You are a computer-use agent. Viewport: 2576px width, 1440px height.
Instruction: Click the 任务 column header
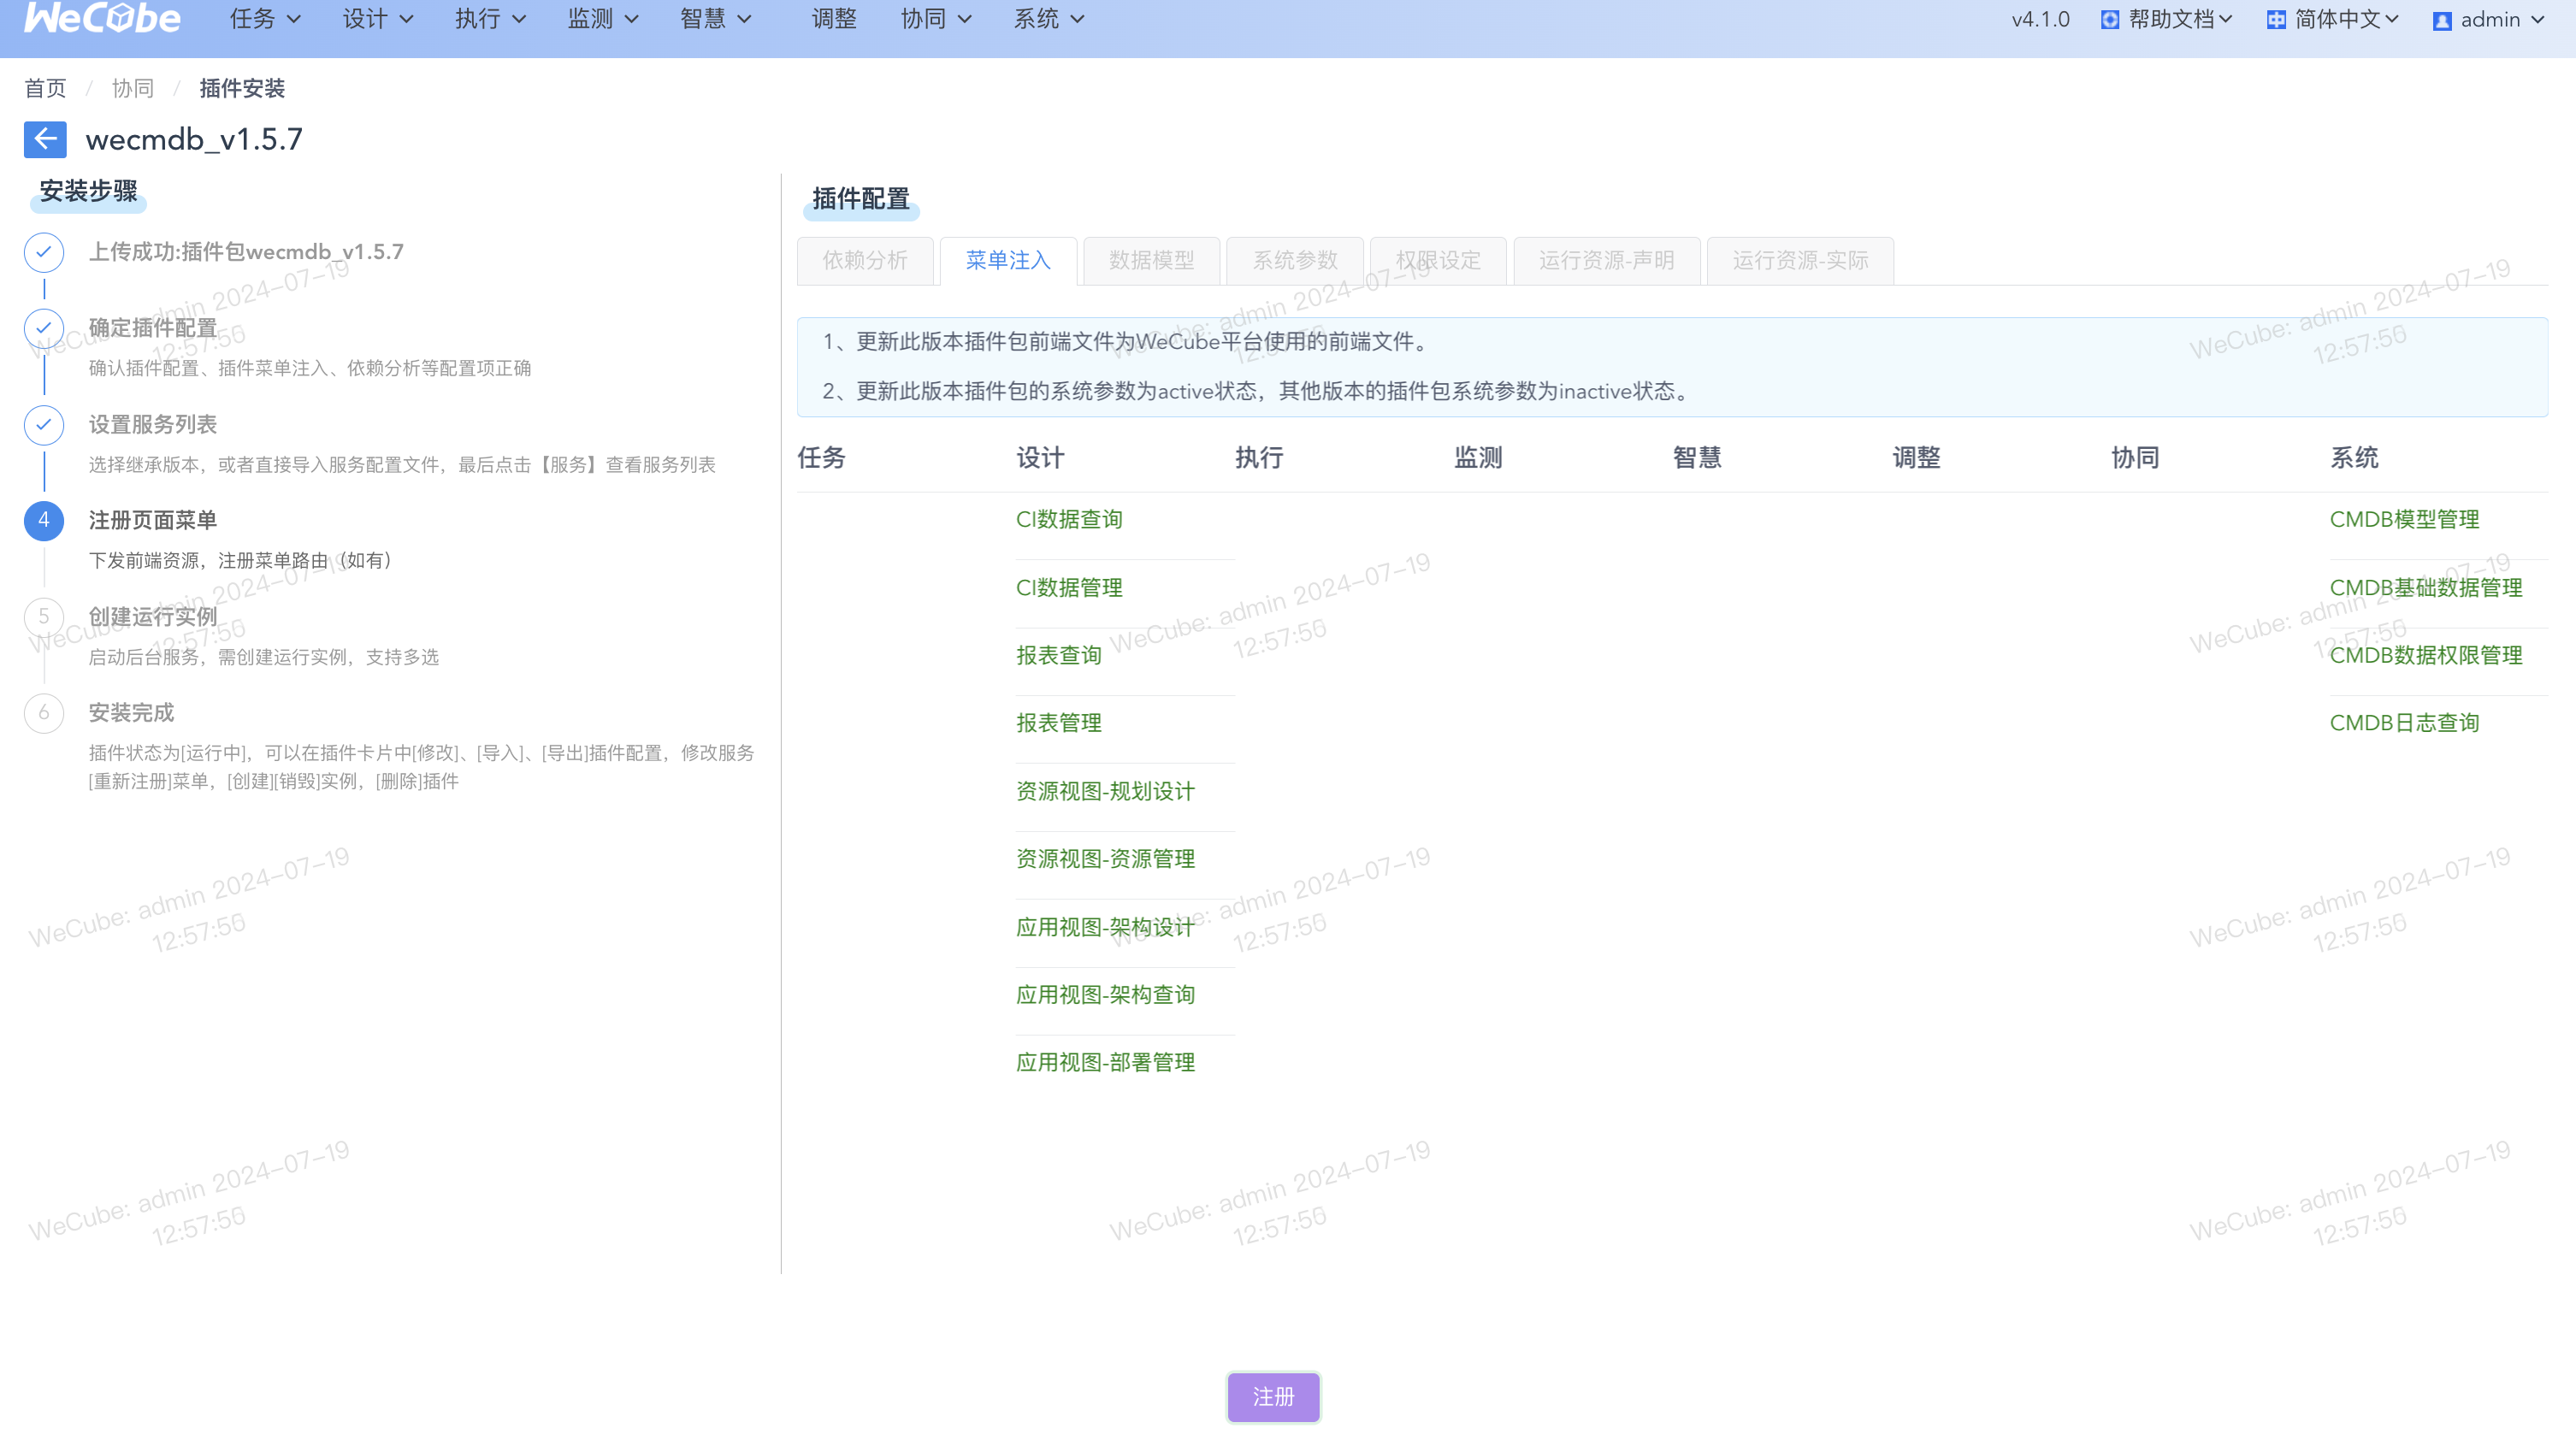coord(821,458)
